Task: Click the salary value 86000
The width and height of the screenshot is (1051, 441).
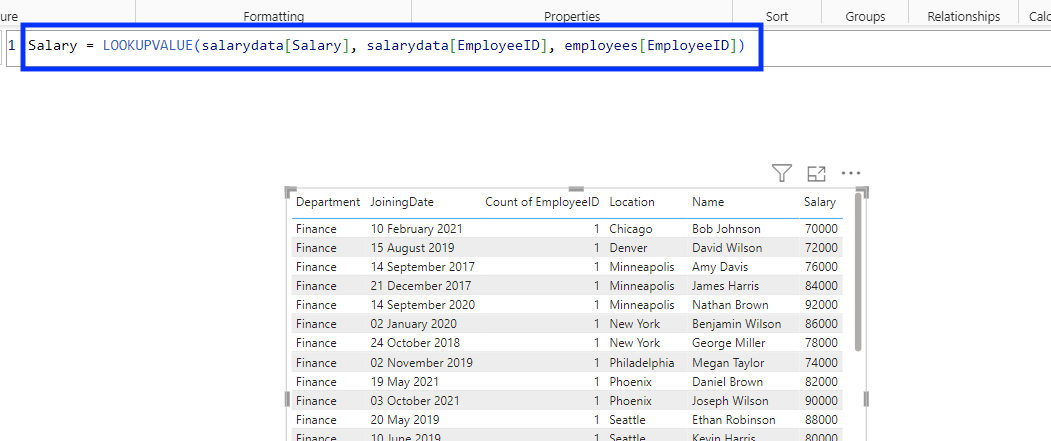Action: click(x=820, y=324)
